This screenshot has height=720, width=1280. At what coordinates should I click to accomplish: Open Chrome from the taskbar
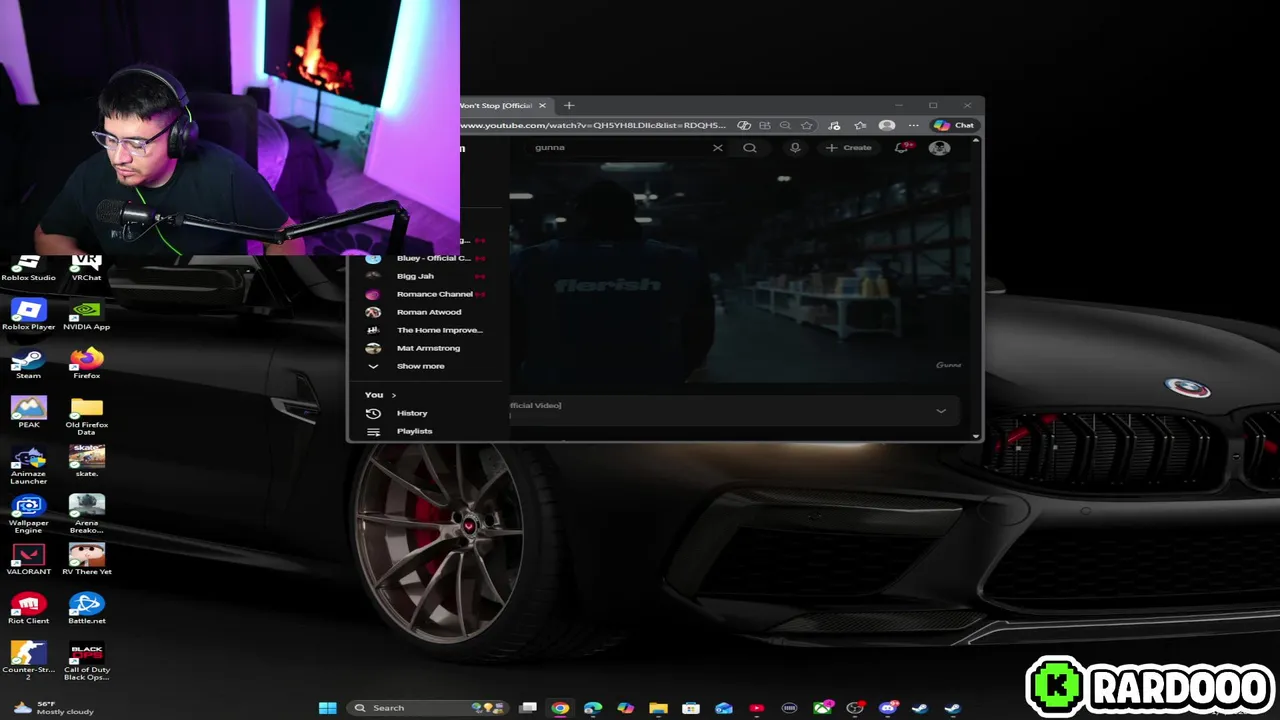coord(560,708)
